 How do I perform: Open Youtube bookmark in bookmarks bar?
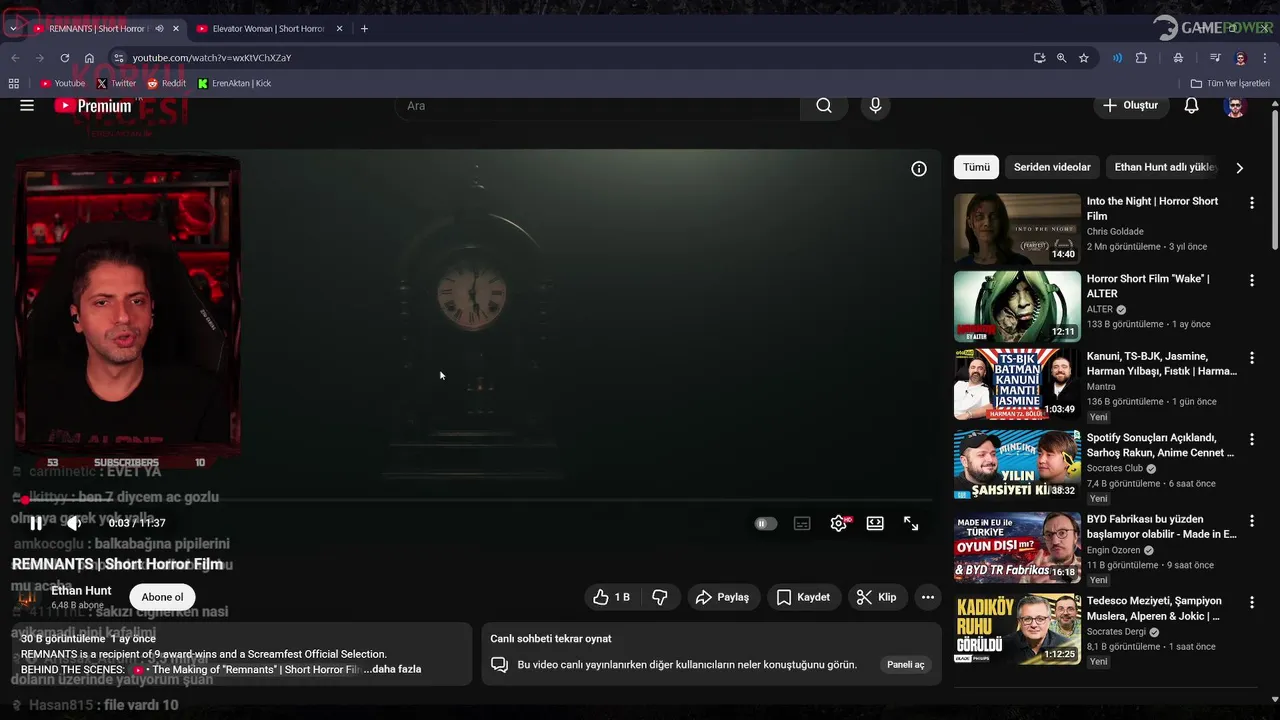point(63,83)
